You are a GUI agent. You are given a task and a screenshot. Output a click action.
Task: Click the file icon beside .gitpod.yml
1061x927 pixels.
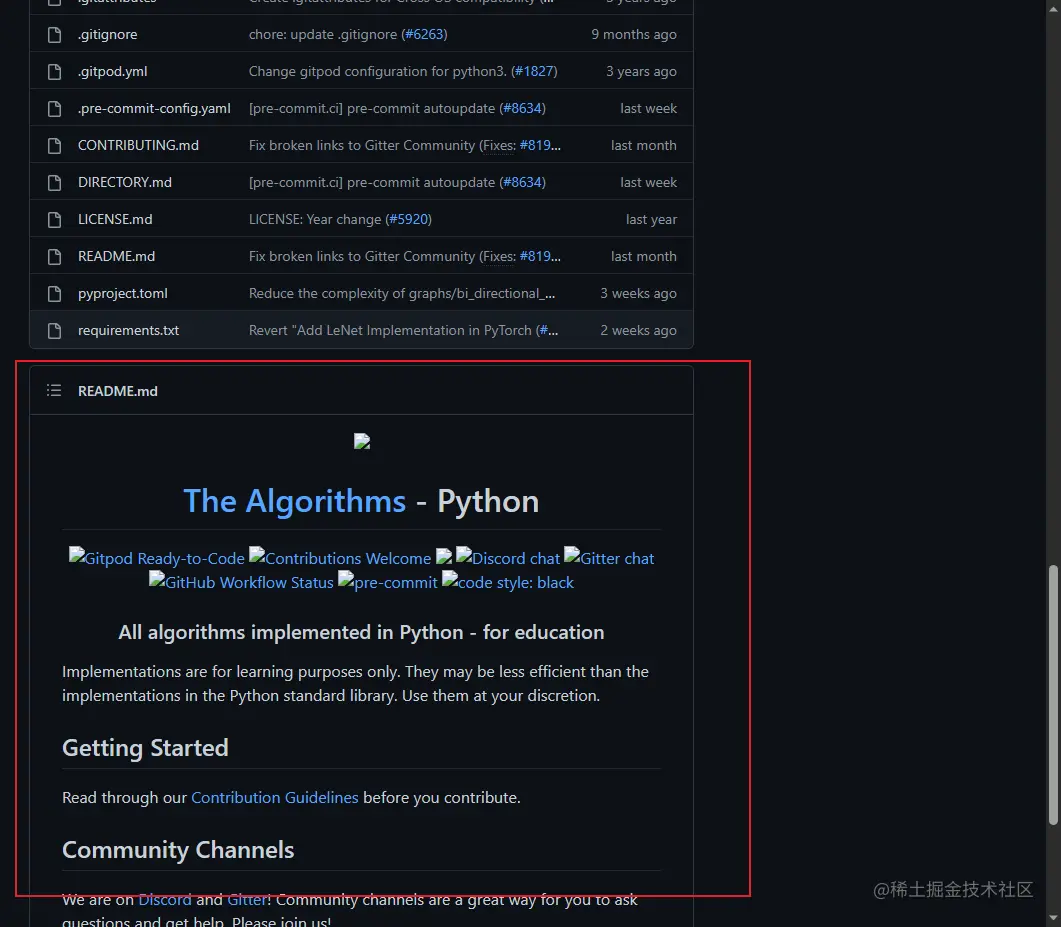54,72
